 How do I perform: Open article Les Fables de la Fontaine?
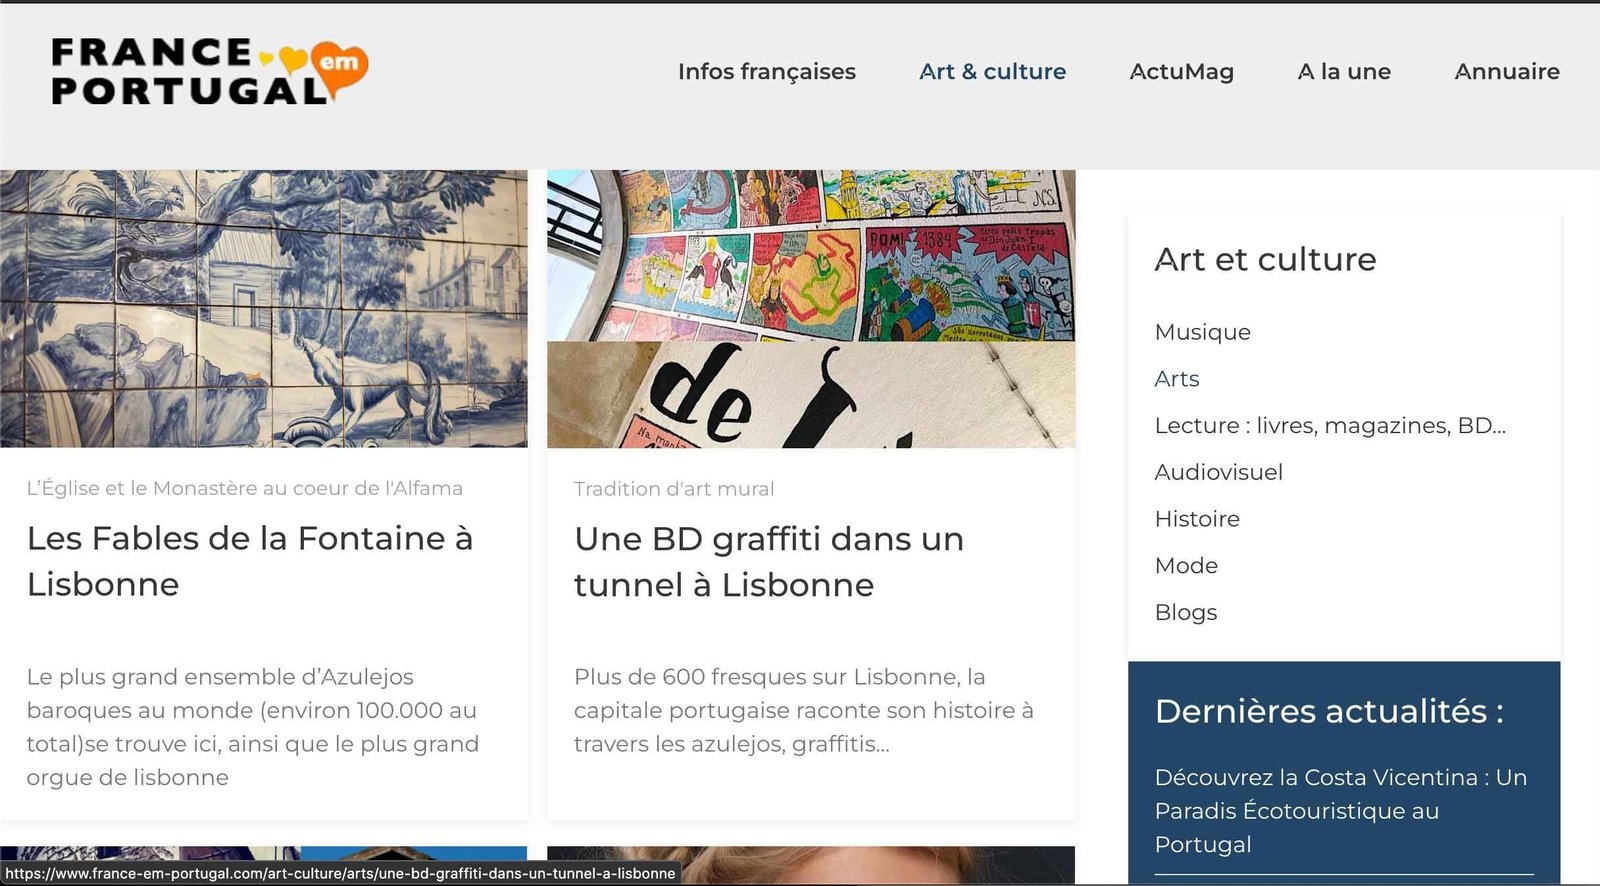click(250, 561)
